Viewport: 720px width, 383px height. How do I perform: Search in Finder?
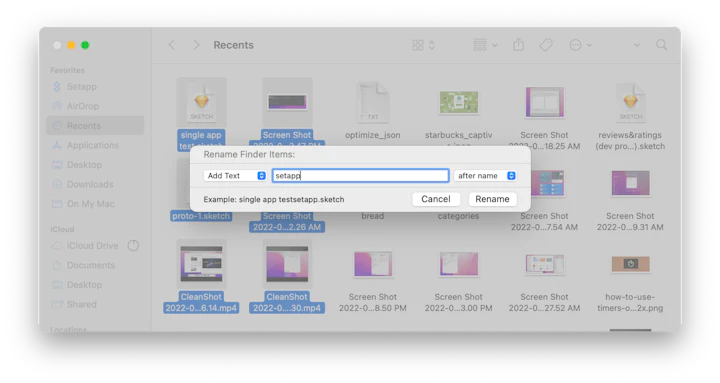[x=661, y=45]
